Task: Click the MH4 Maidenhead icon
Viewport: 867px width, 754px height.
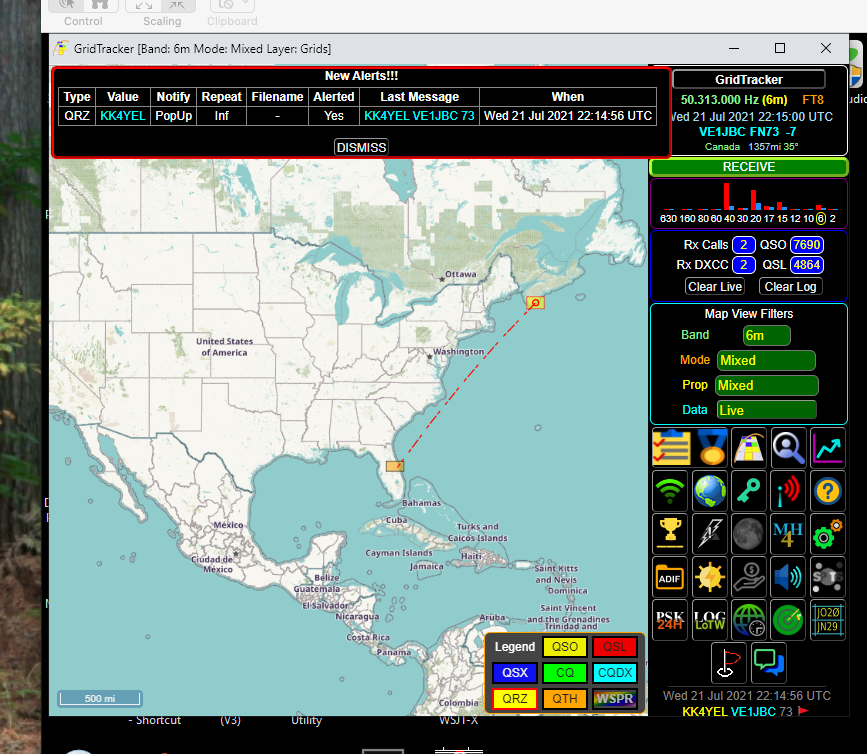Action: [788, 534]
